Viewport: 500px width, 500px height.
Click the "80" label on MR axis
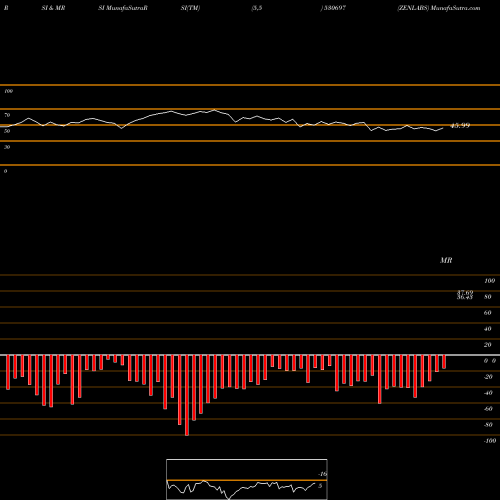tap(488, 297)
